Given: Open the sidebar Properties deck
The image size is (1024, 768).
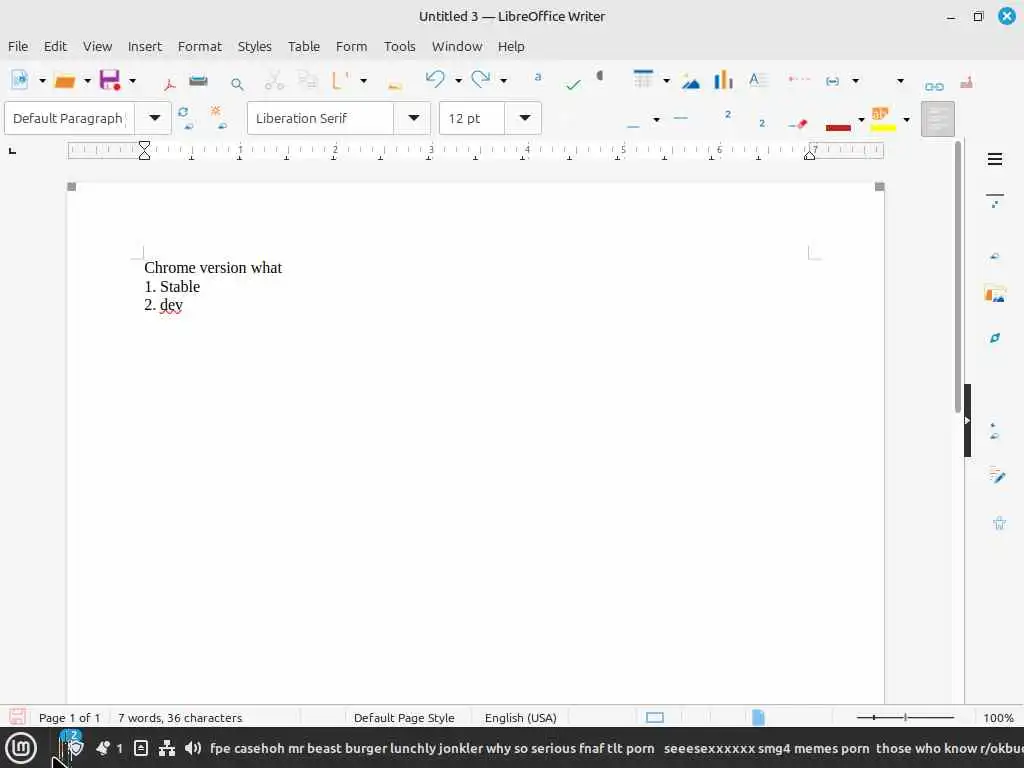Looking at the screenshot, I should pyautogui.click(x=995, y=200).
